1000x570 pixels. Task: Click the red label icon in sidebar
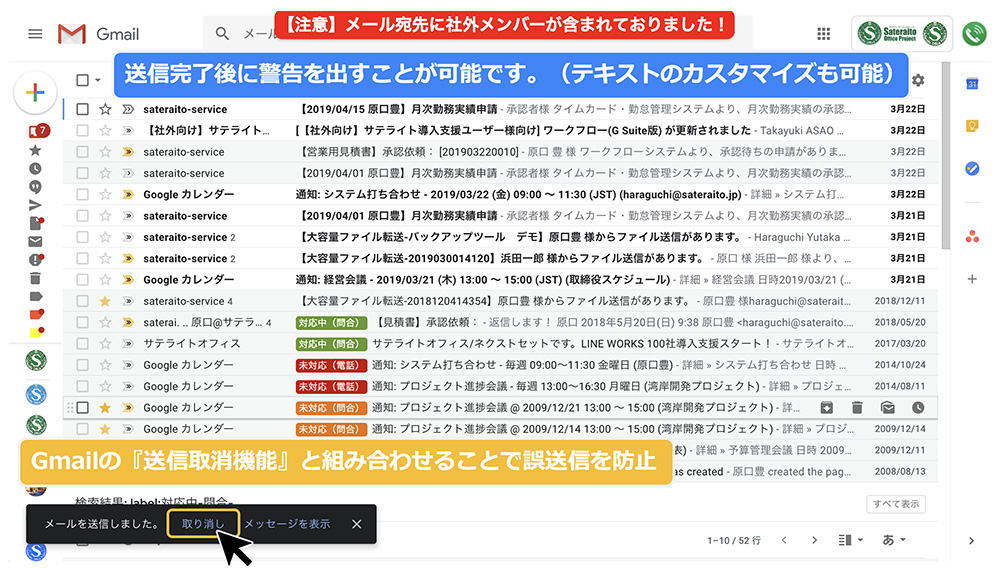coord(36,314)
